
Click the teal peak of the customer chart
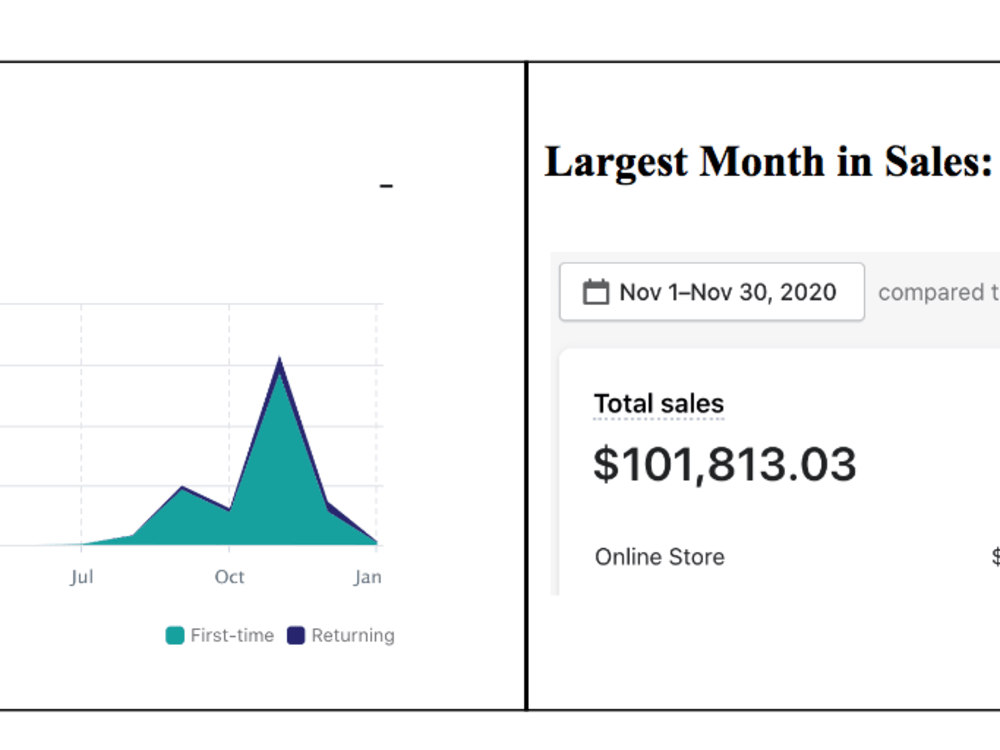tap(279, 376)
